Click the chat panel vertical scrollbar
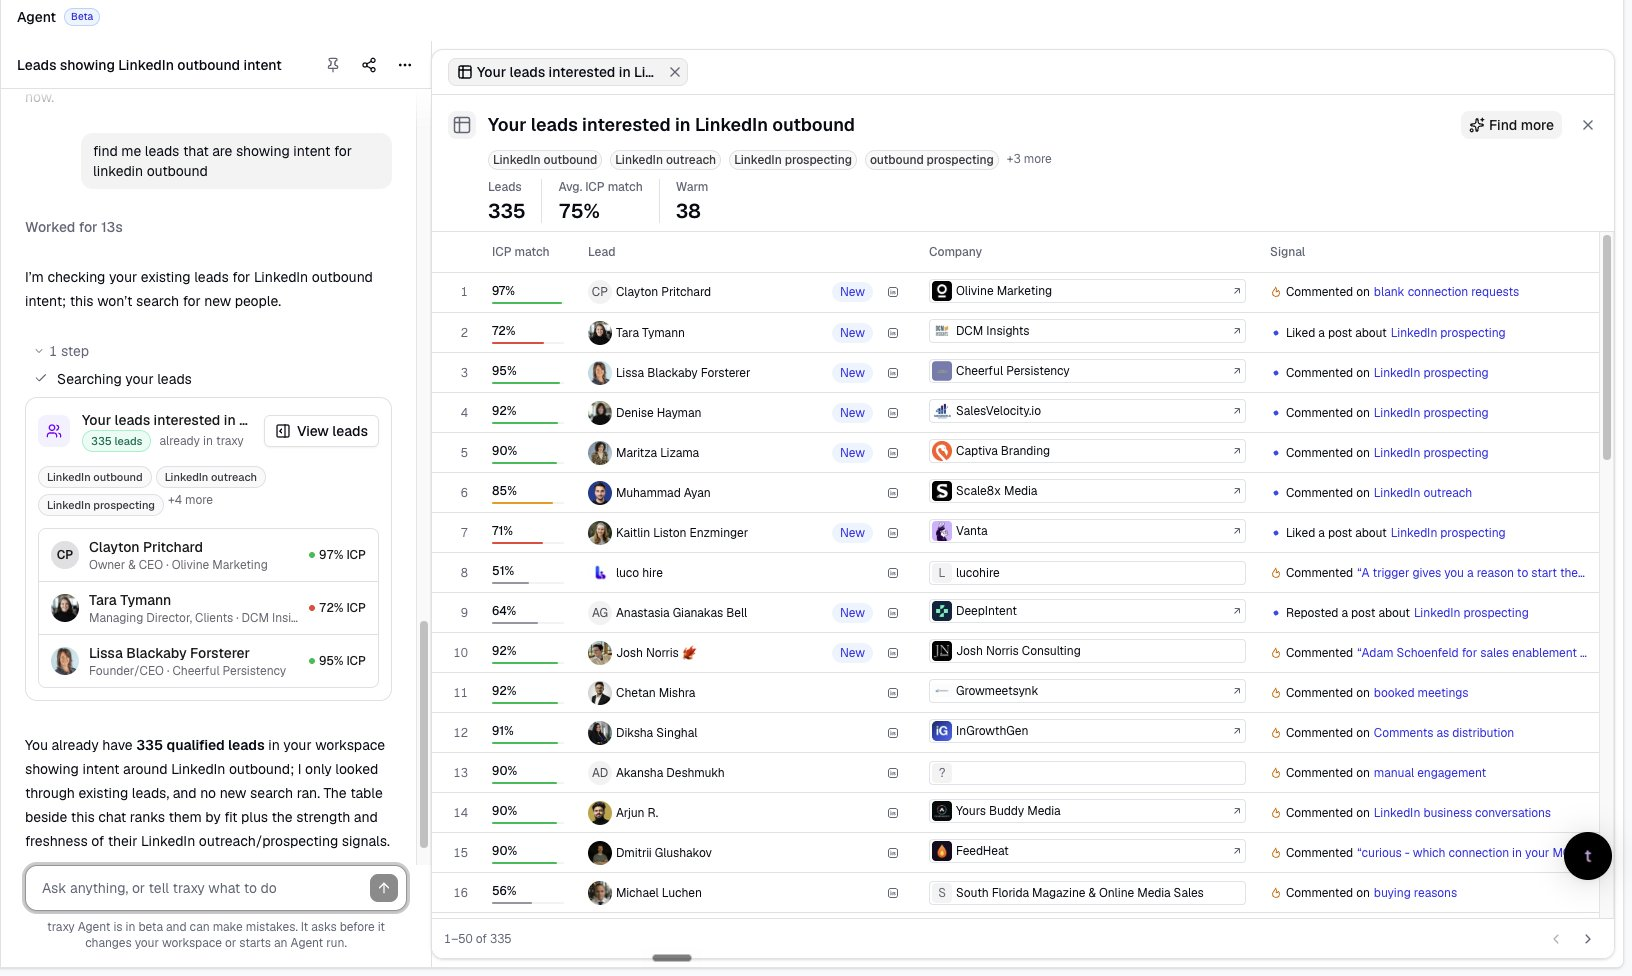This screenshot has width=1632, height=976. tap(424, 734)
